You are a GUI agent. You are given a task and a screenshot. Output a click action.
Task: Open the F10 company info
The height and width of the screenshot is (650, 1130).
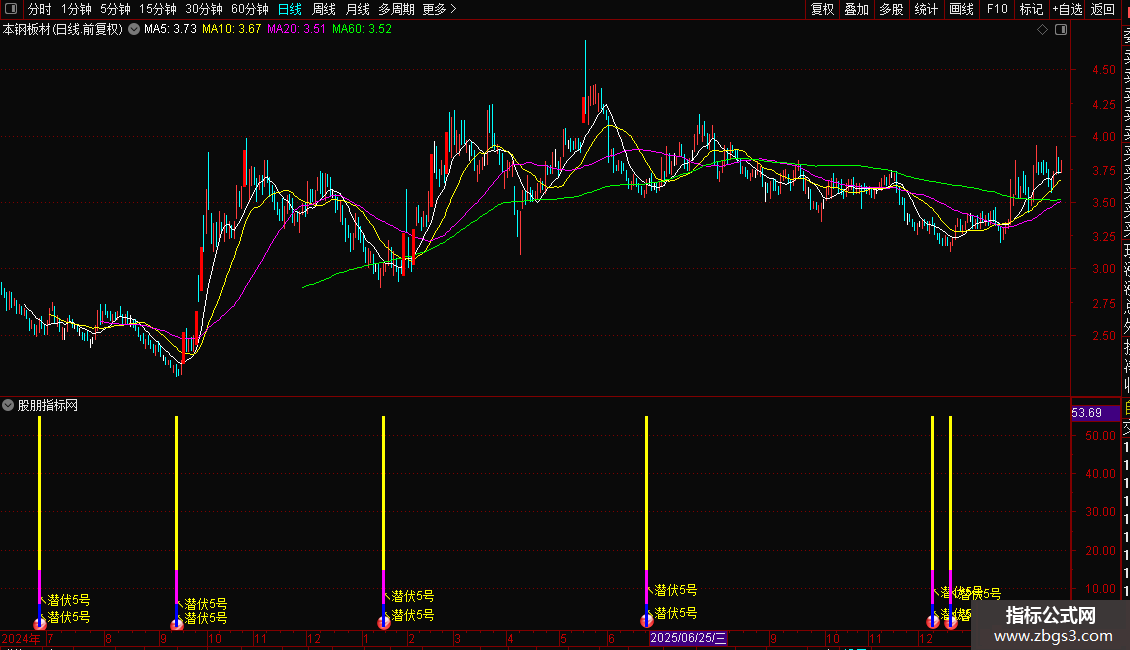(997, 9)
